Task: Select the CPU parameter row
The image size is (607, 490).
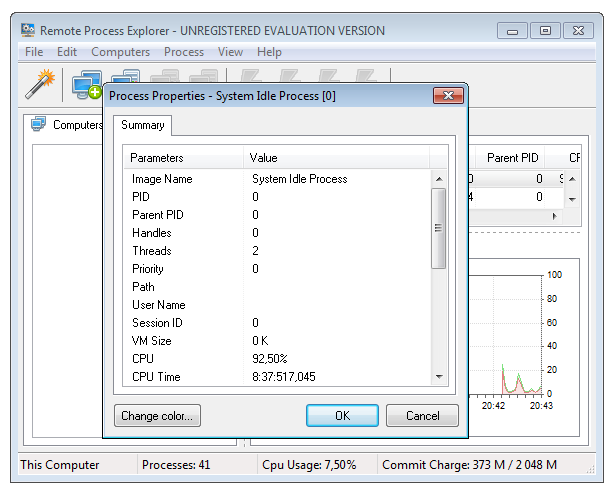Action: click(278, 359)
